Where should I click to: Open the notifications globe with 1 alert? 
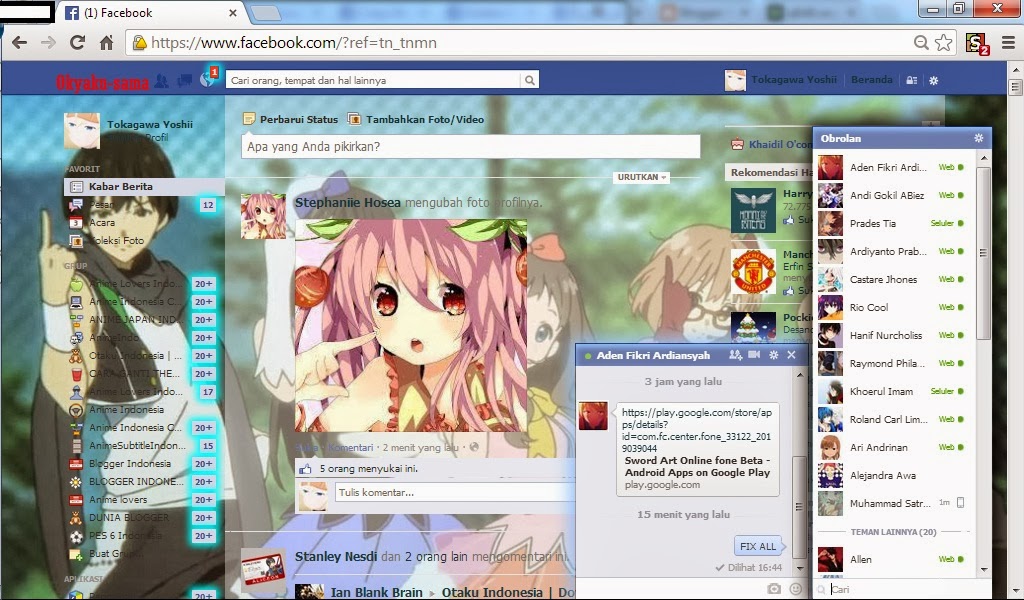click(208, 78)
